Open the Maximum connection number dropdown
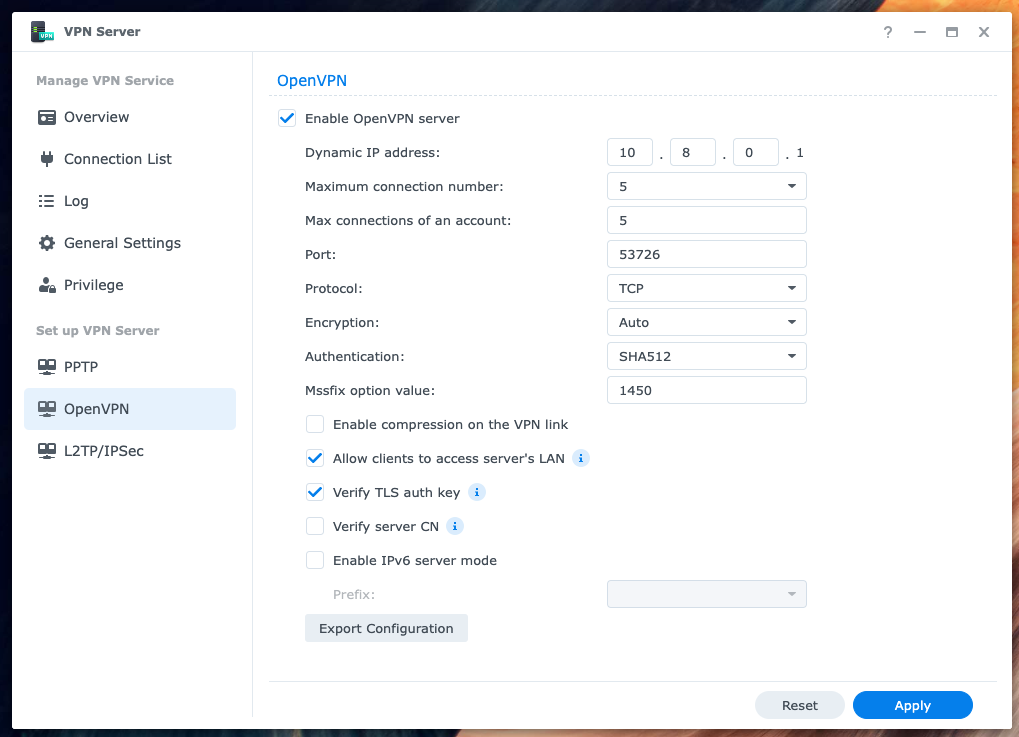The height and width of the screenshot is (737, 1019). [706, 185]
